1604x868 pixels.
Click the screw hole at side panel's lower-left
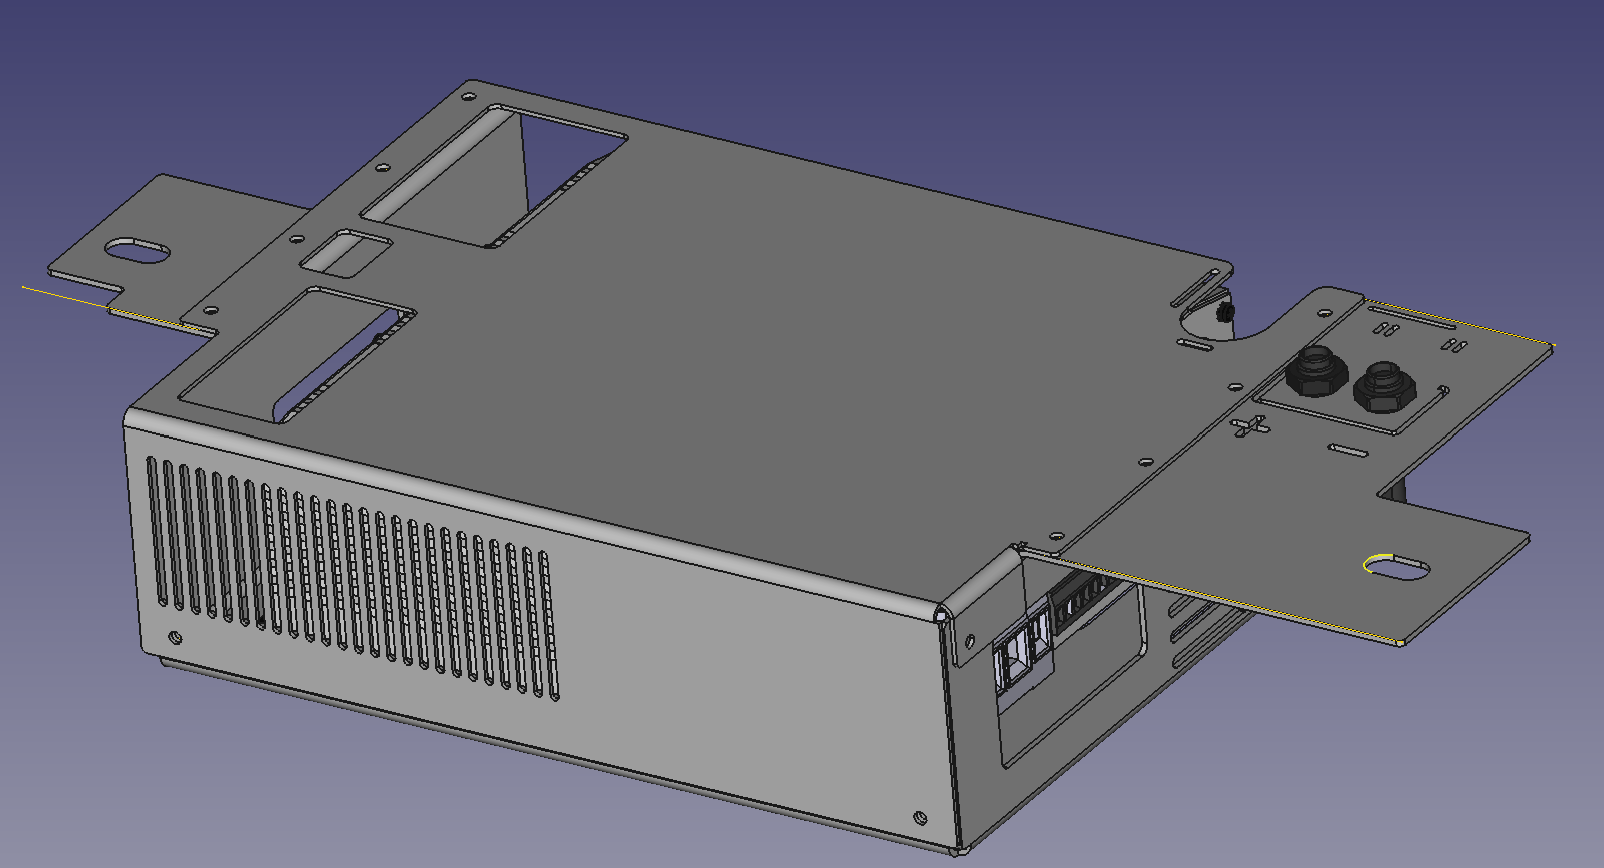coord(176,637)
